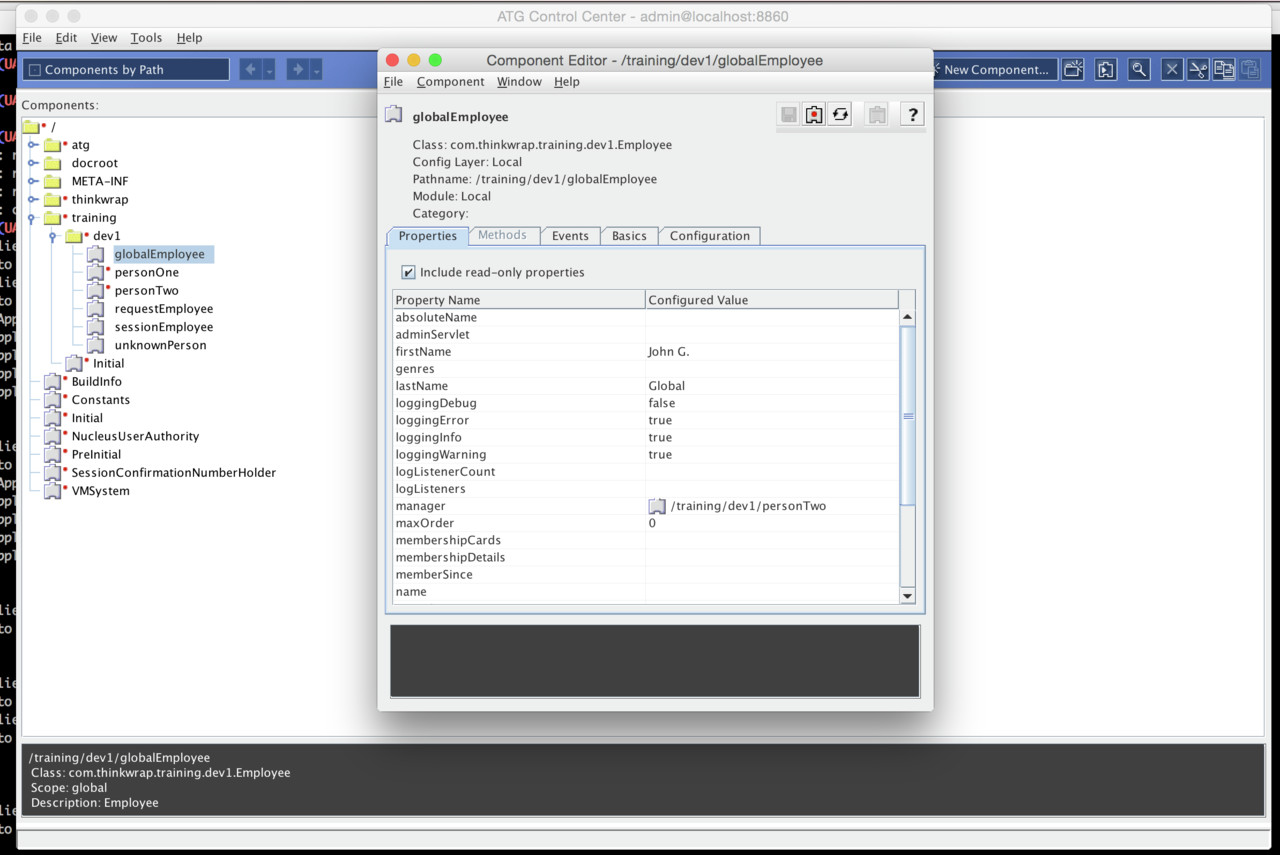Click the thinkwrap folder icon
This screenshot has height=855, width=1280.
click(53, 199)
